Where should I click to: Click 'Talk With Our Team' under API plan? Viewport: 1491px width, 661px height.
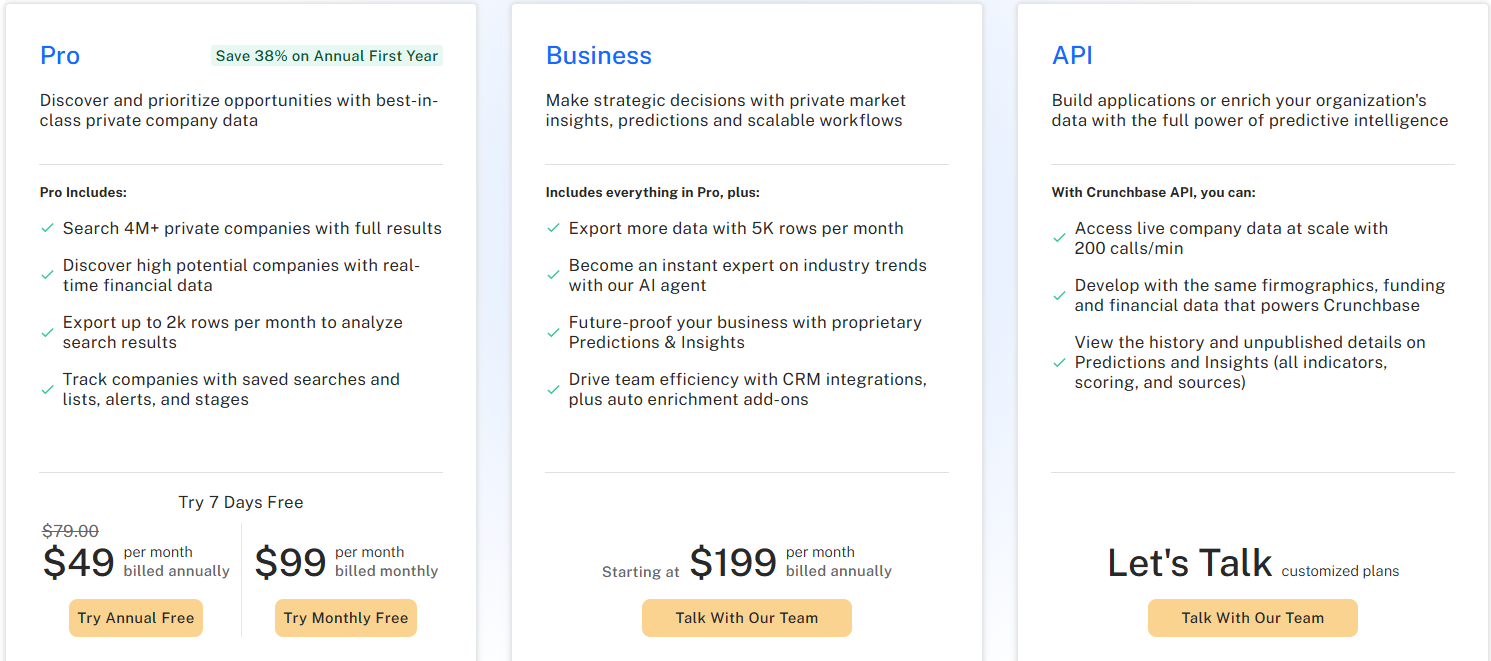(x=1252, y=618)
